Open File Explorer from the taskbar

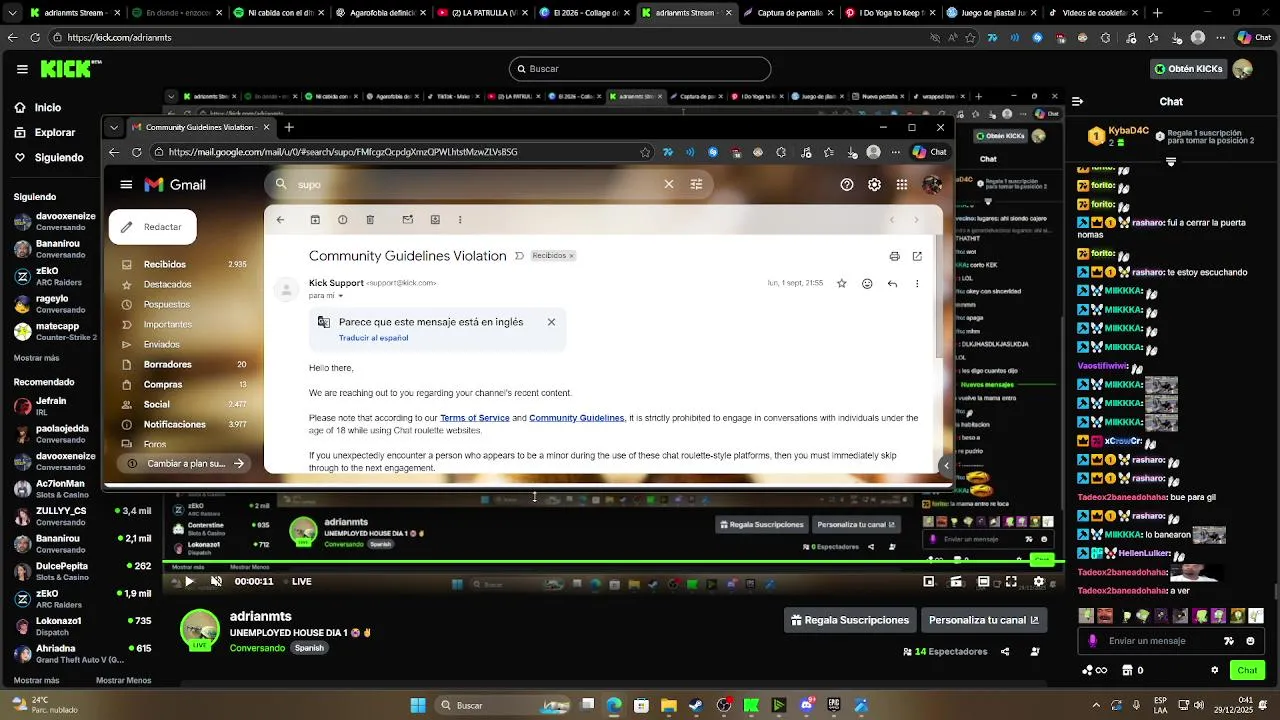coord(668,705)
